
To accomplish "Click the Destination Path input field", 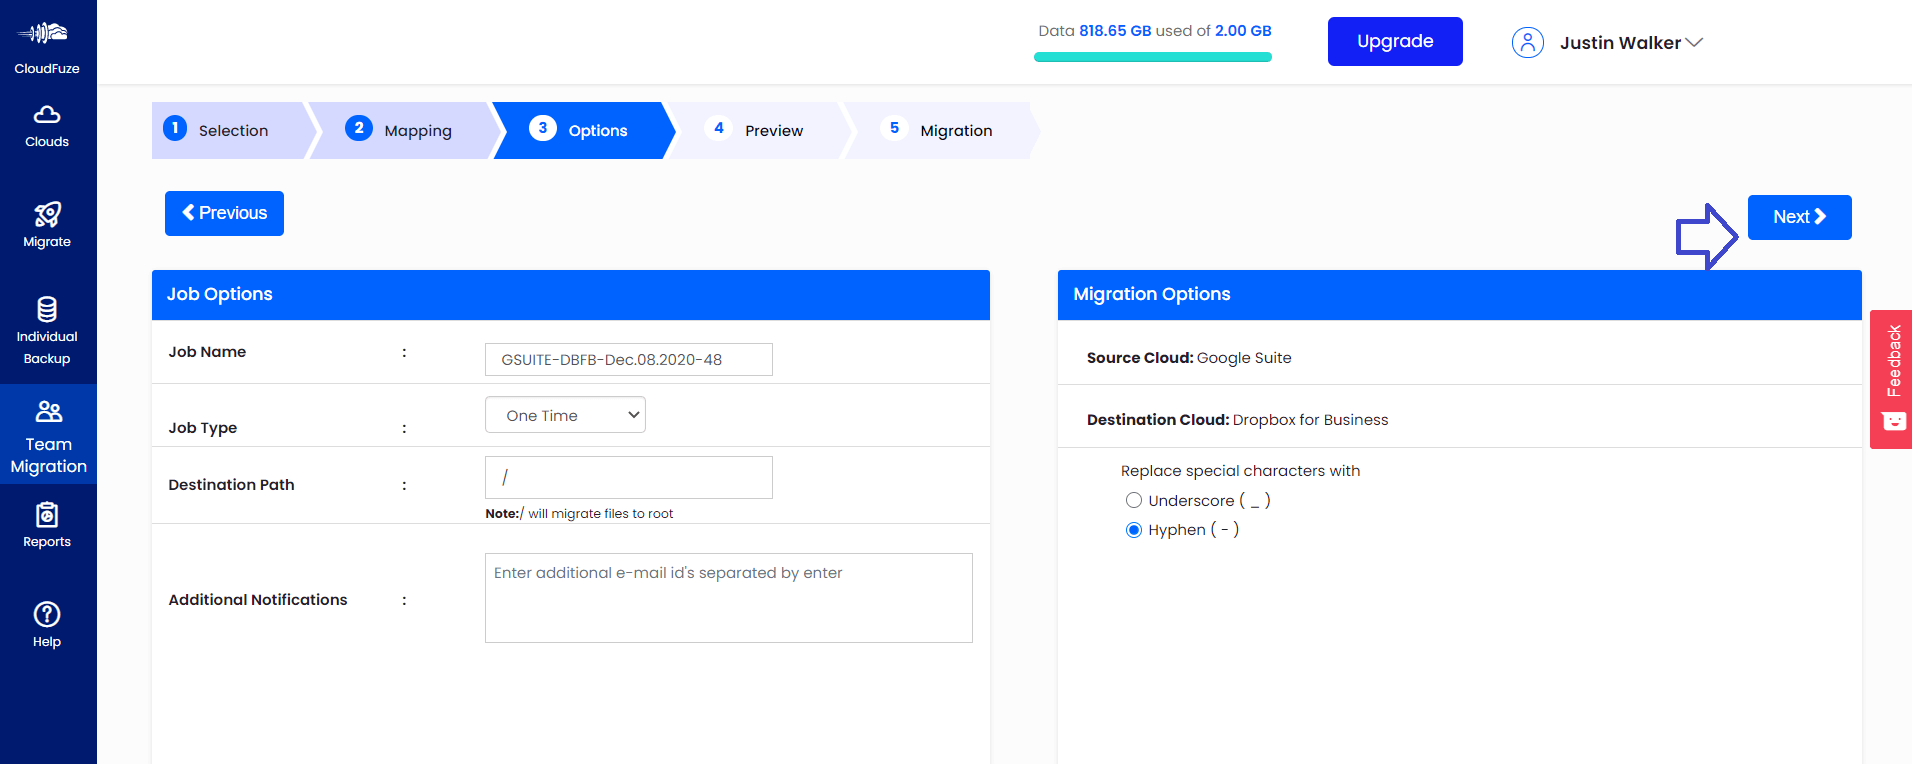I will (629, 477).
